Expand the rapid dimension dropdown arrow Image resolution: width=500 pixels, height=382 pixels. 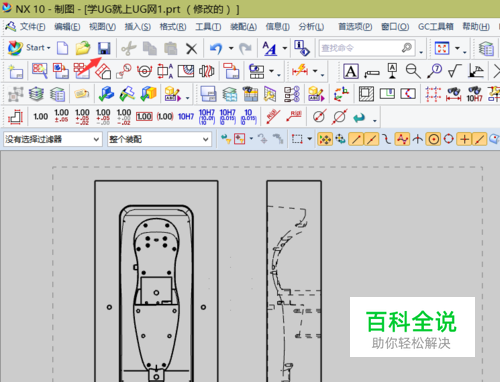(x=315, y=71)
